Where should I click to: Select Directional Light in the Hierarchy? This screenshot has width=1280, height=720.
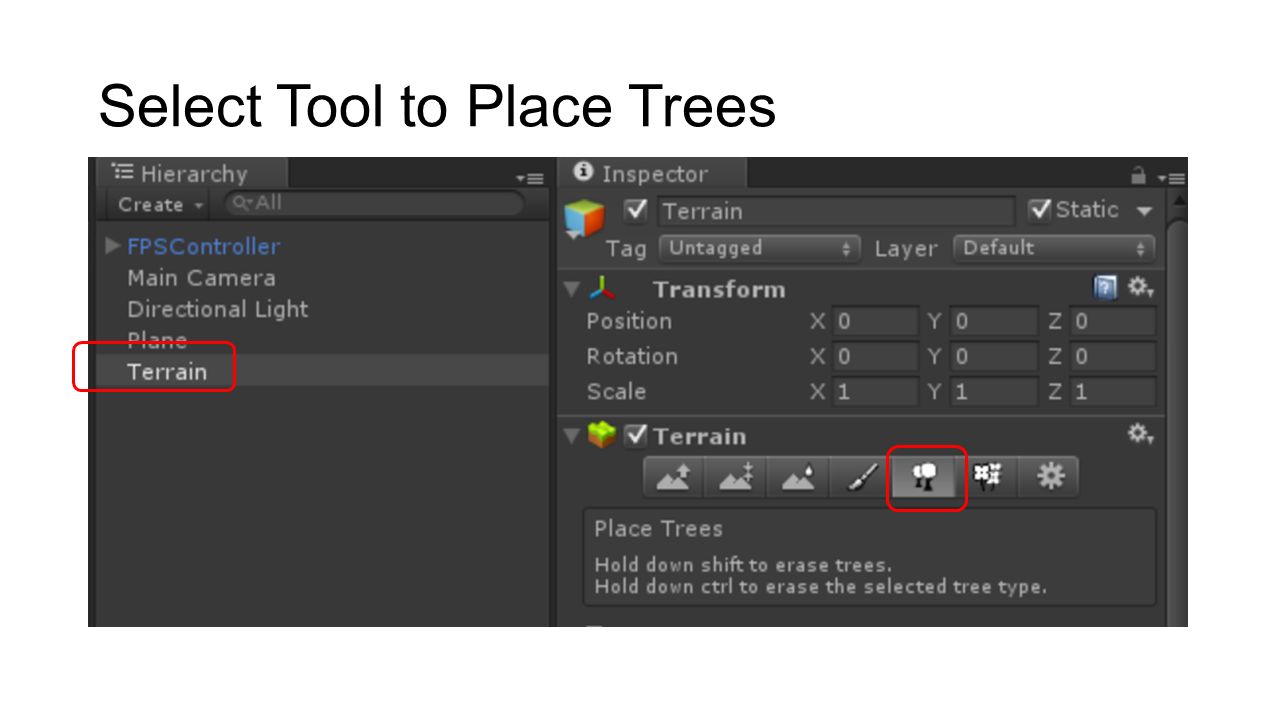(218, 309)
